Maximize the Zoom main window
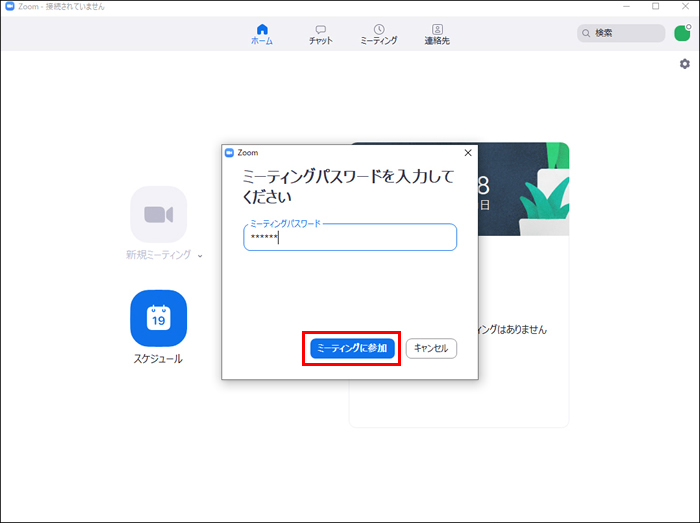Image resolution: width=700 pixels, height=523 pixels. tap(655, 7)
